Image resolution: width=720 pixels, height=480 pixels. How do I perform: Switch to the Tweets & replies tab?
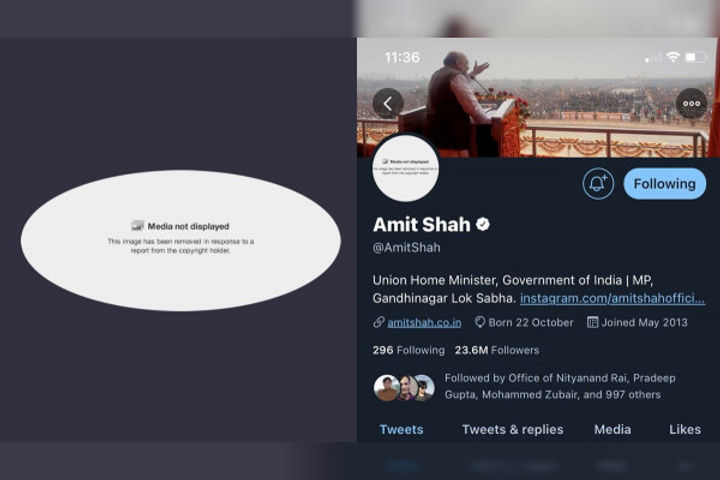pyautogui.click(x=512, y=429)
